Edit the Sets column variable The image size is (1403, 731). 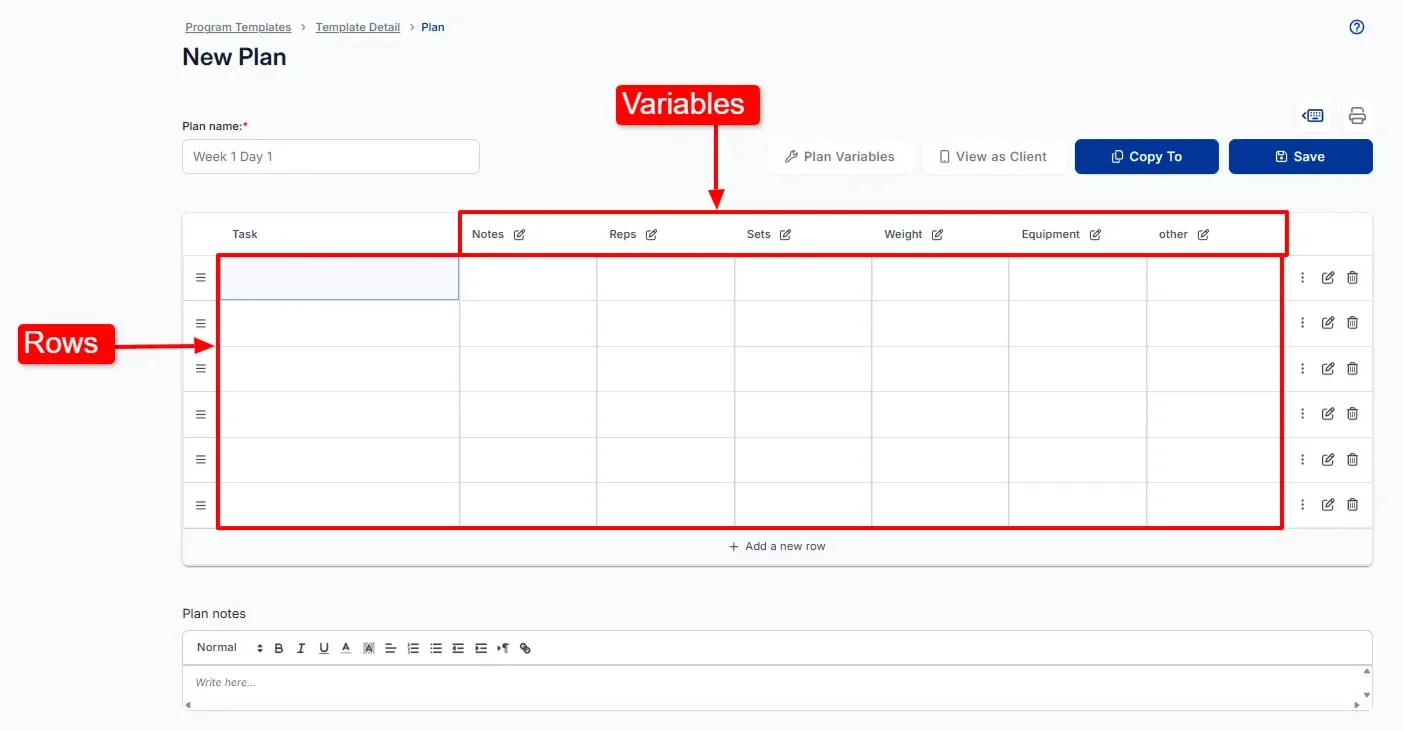tap(785, 235)
